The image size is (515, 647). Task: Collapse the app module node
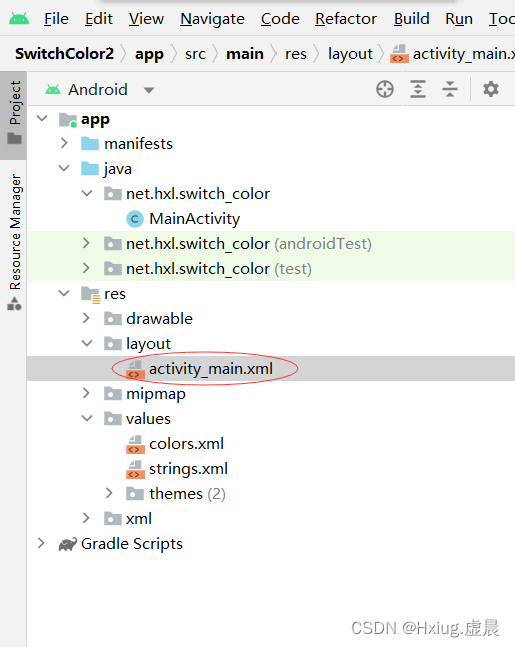point(42,119)
